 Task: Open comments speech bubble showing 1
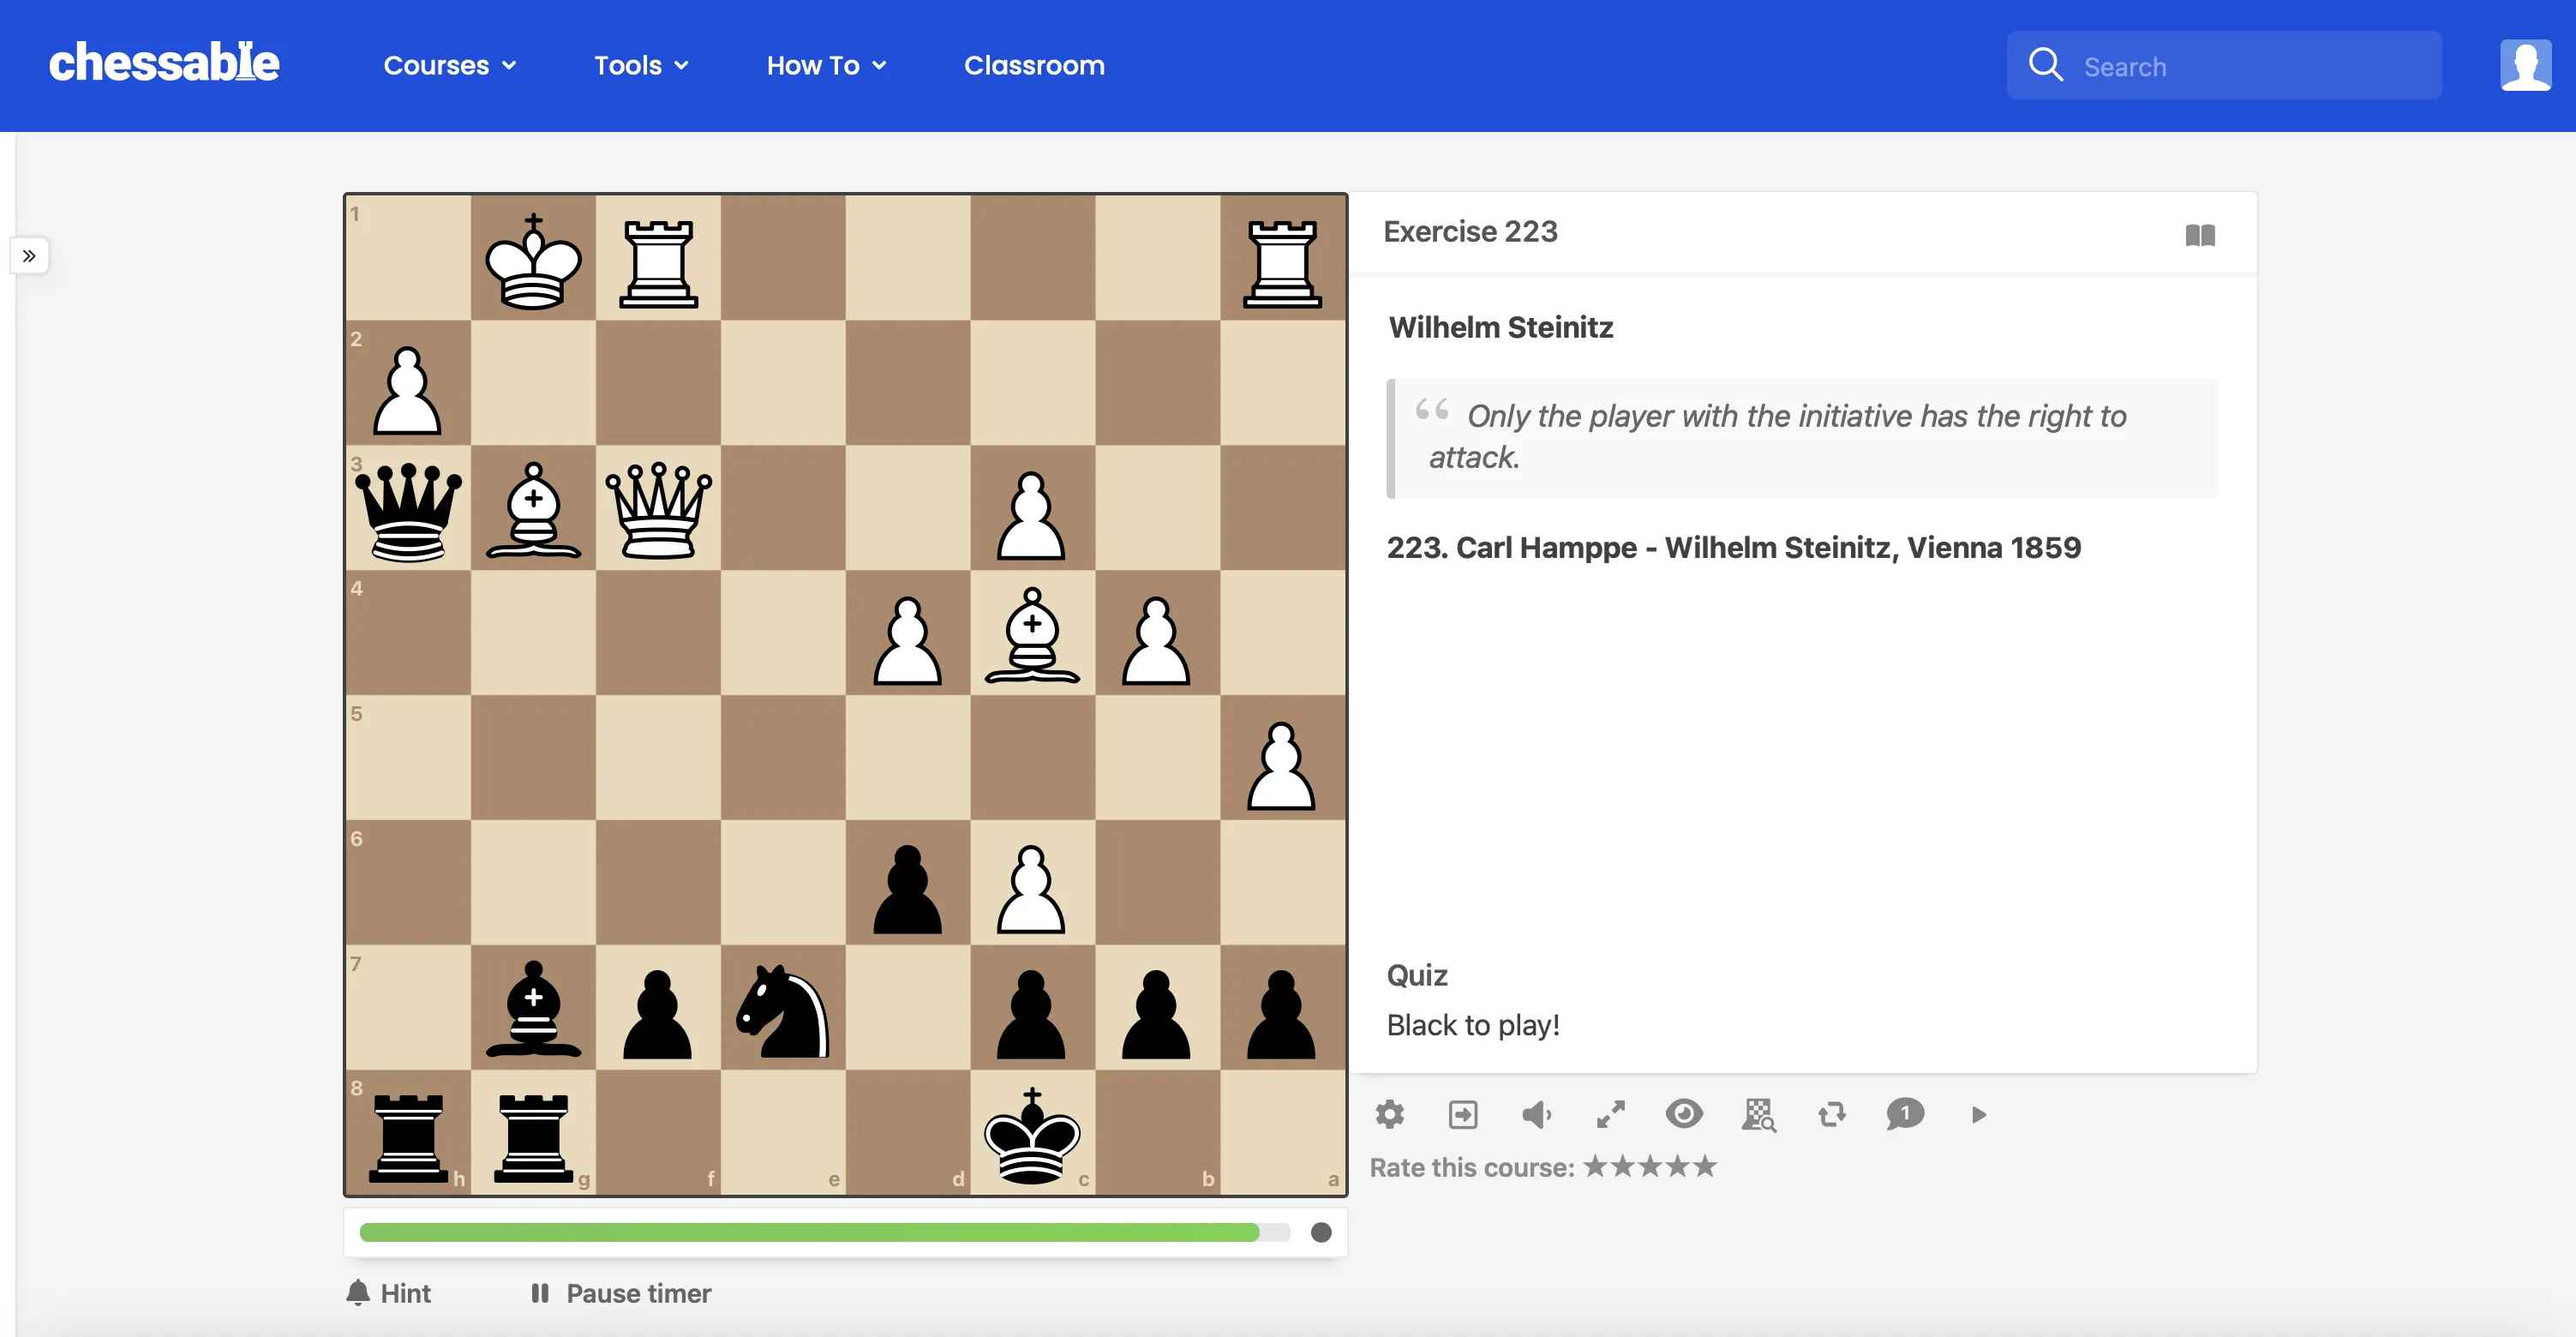tap(1905, 1114)
